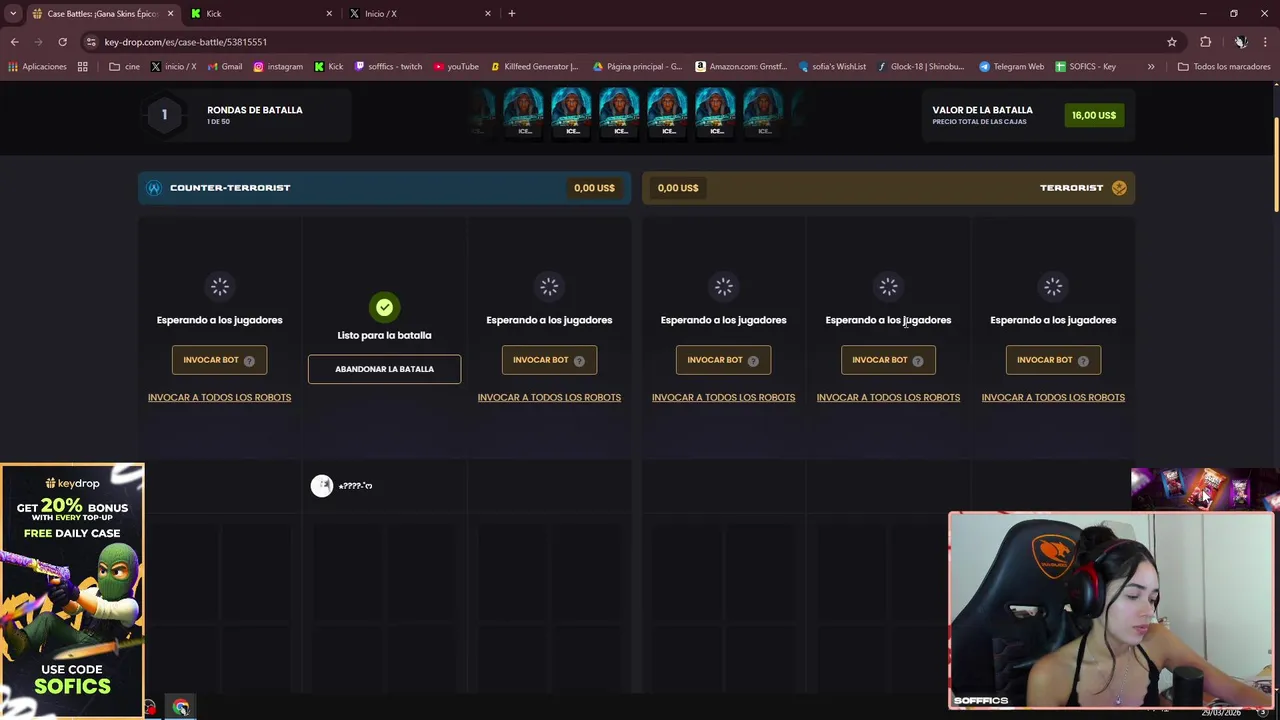Open the sofffics - twitch bookmark

(388, 67)
